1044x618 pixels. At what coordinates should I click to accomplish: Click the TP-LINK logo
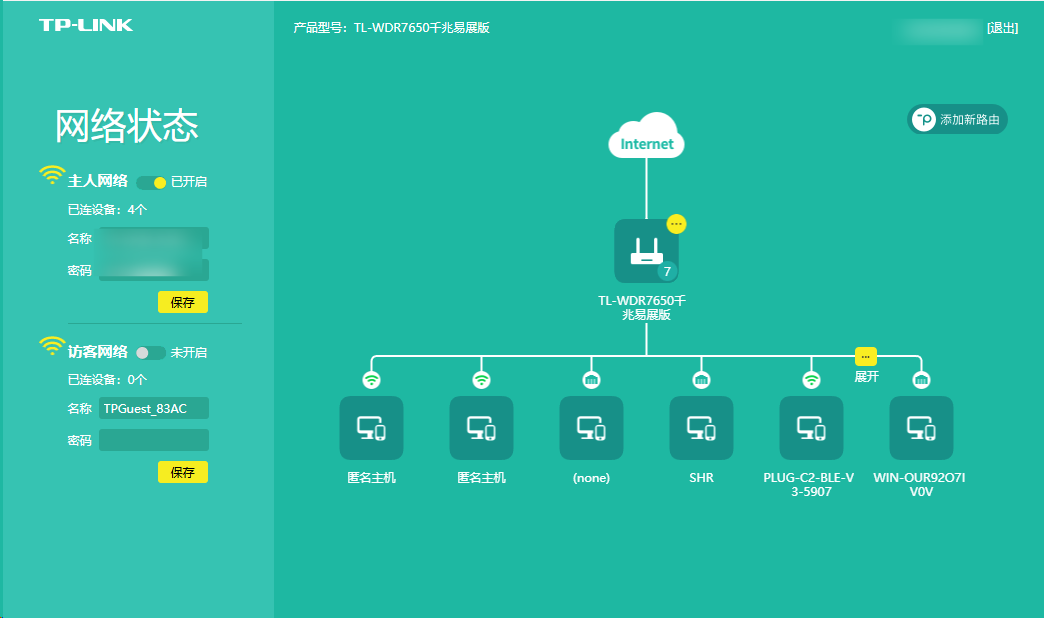(86, 25)
